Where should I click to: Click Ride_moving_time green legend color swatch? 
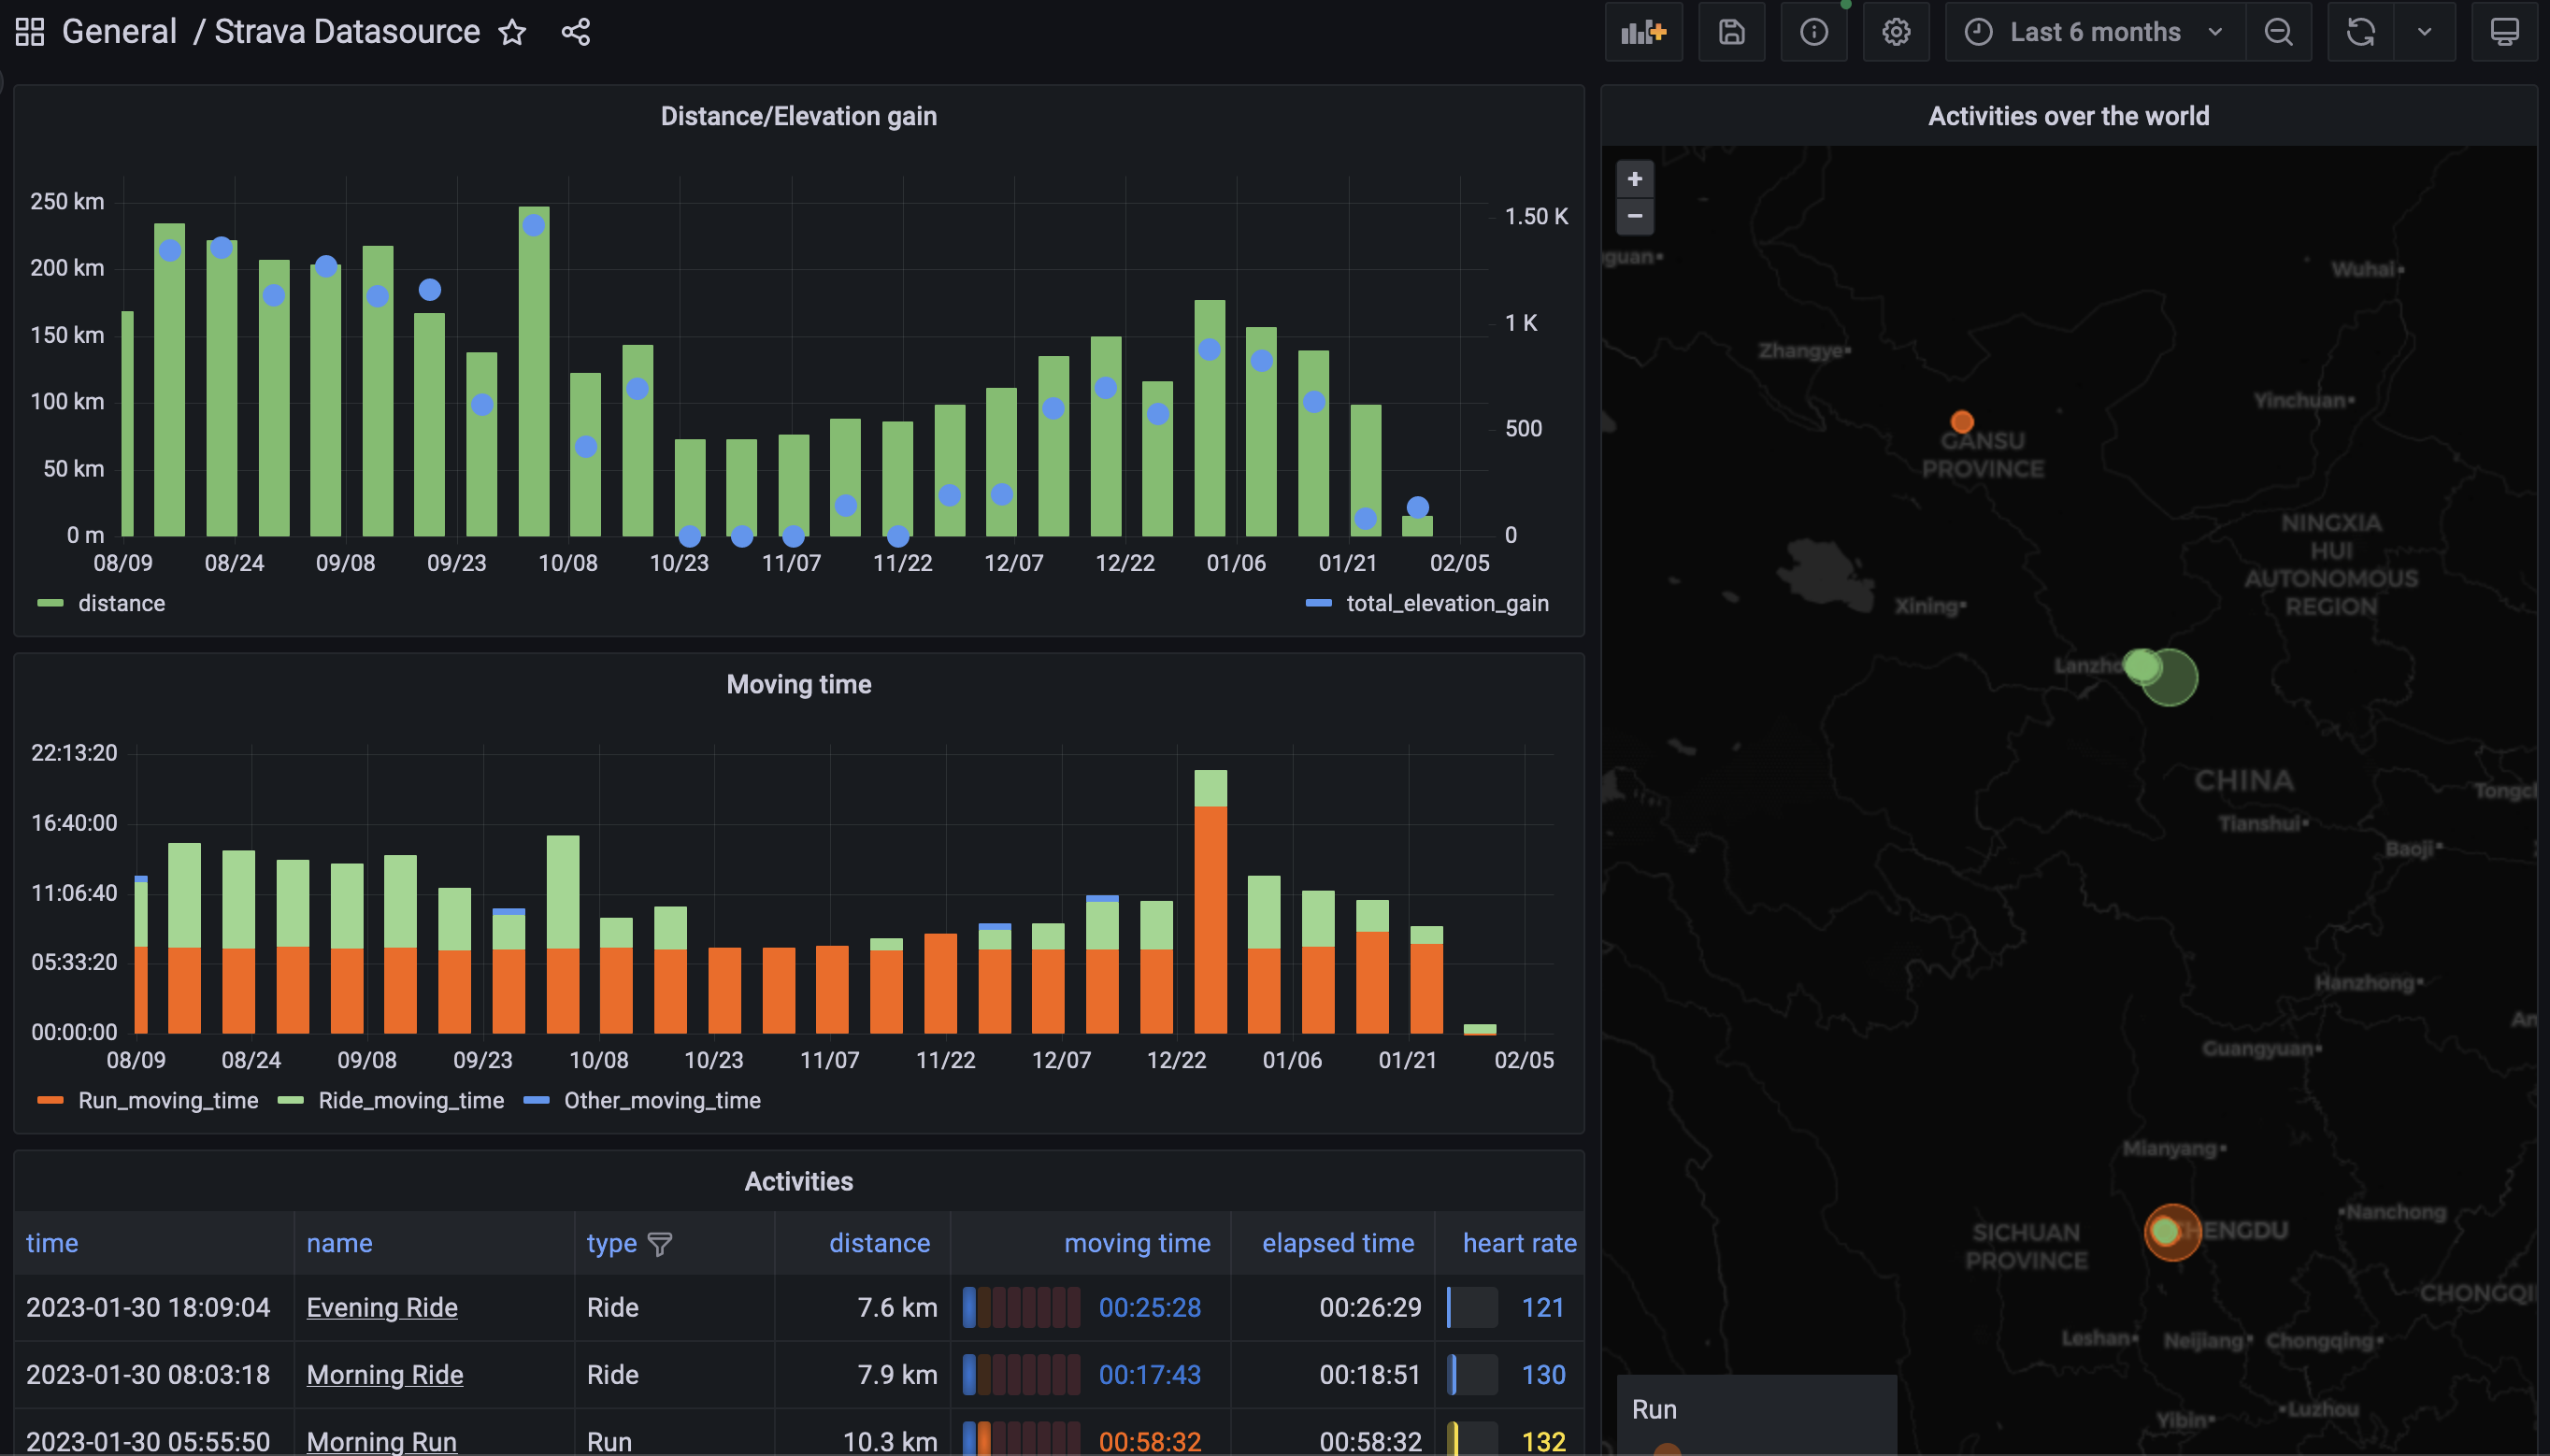click(290, 1100)
